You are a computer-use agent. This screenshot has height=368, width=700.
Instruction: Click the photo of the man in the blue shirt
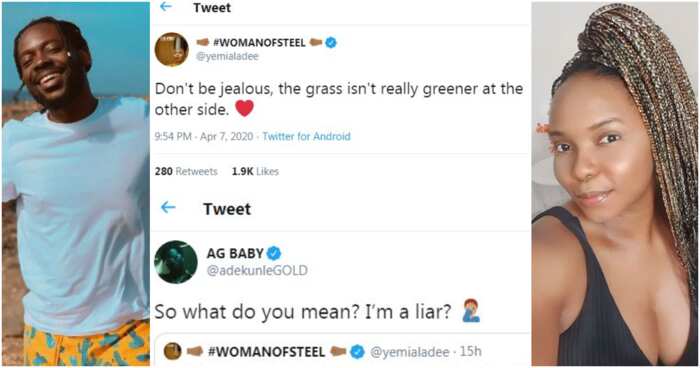click(76, 184)
